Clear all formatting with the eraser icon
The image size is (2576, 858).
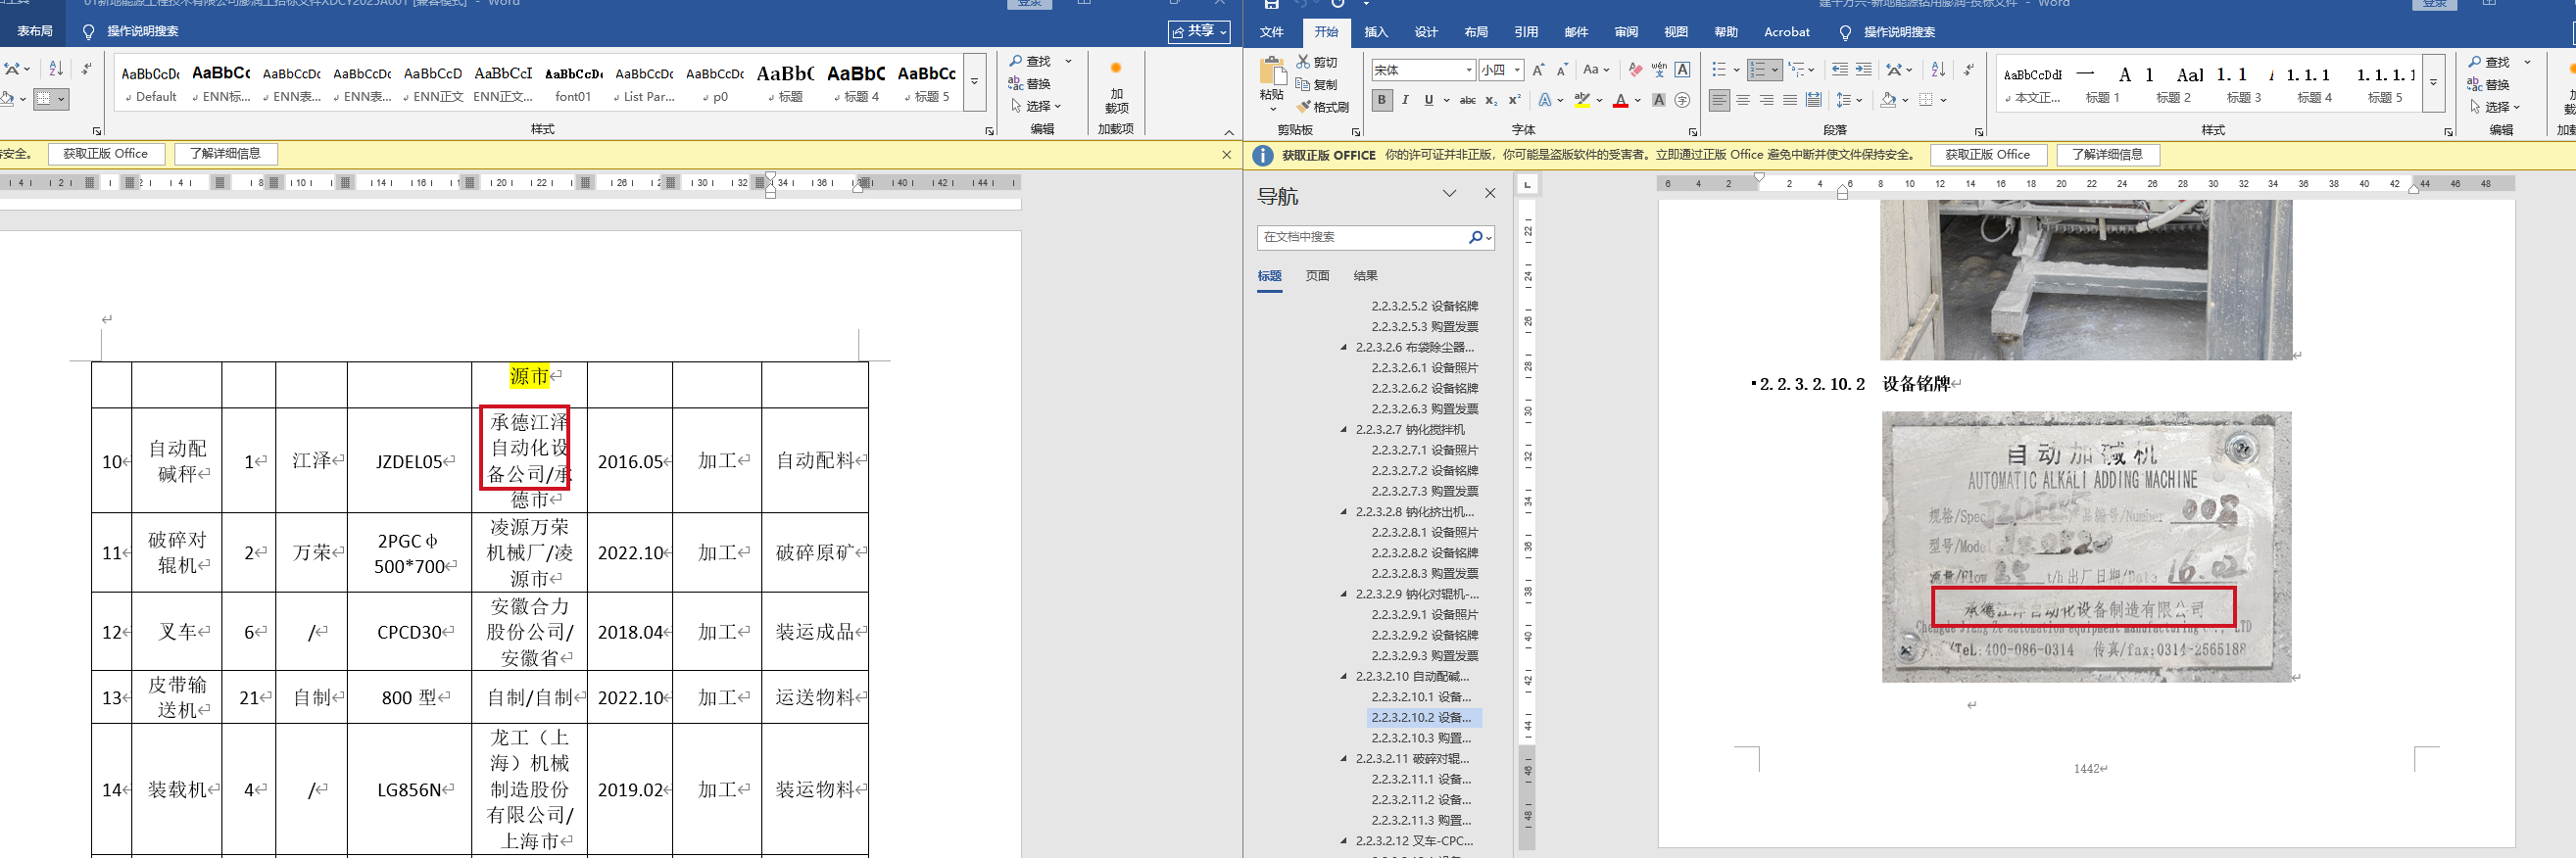point(1635,70)
